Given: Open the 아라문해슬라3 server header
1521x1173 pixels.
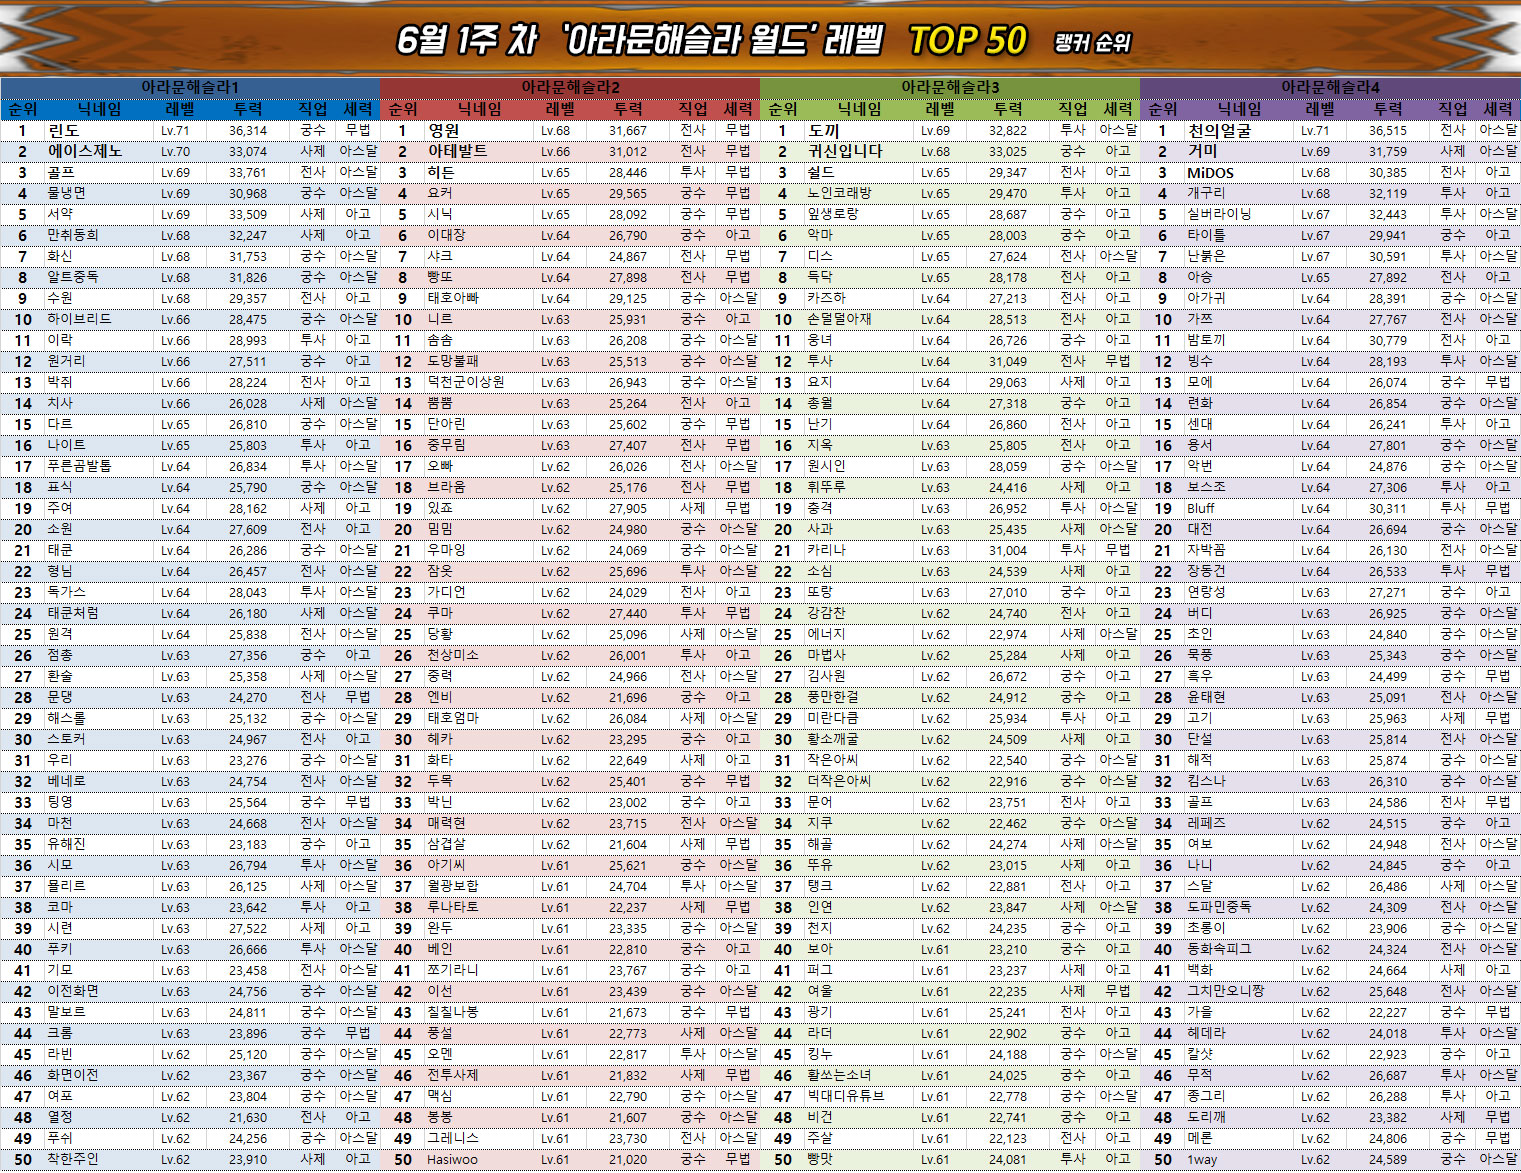Looking at the screenshot, I should click(x=950, y=87).
